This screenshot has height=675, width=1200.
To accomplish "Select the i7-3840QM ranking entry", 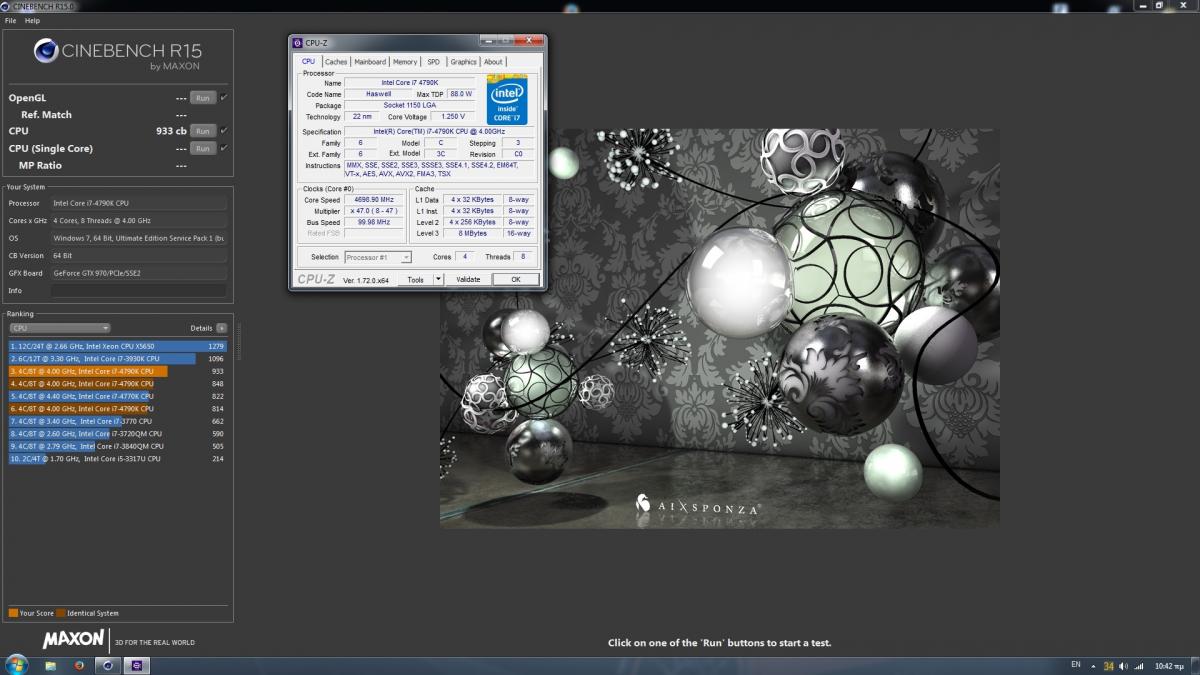I will 118,446.
